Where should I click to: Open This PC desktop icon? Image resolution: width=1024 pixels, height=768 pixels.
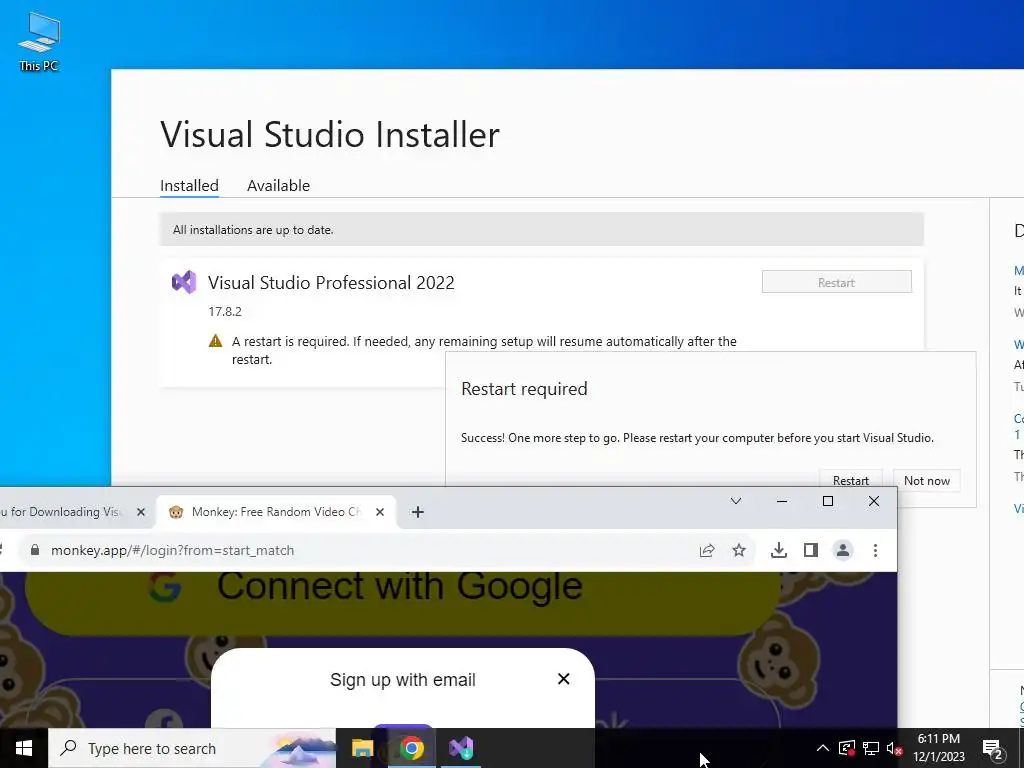[x=39, y=41]
